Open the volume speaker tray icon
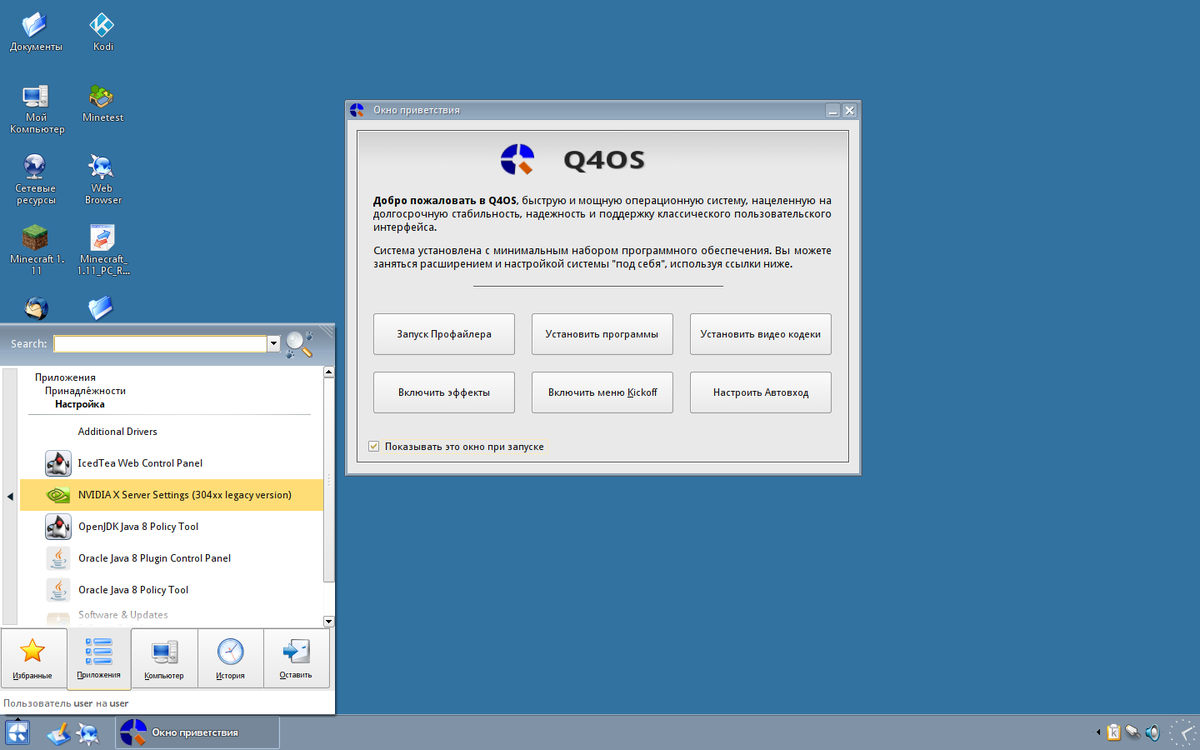The width and height of the screenshot is (1200, 750). 1152,733
